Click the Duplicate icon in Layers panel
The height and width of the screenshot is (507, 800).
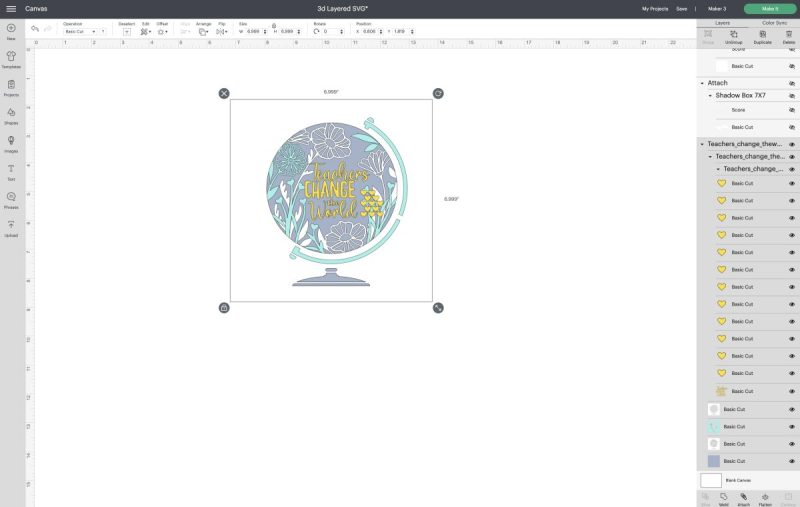point(762,34)
